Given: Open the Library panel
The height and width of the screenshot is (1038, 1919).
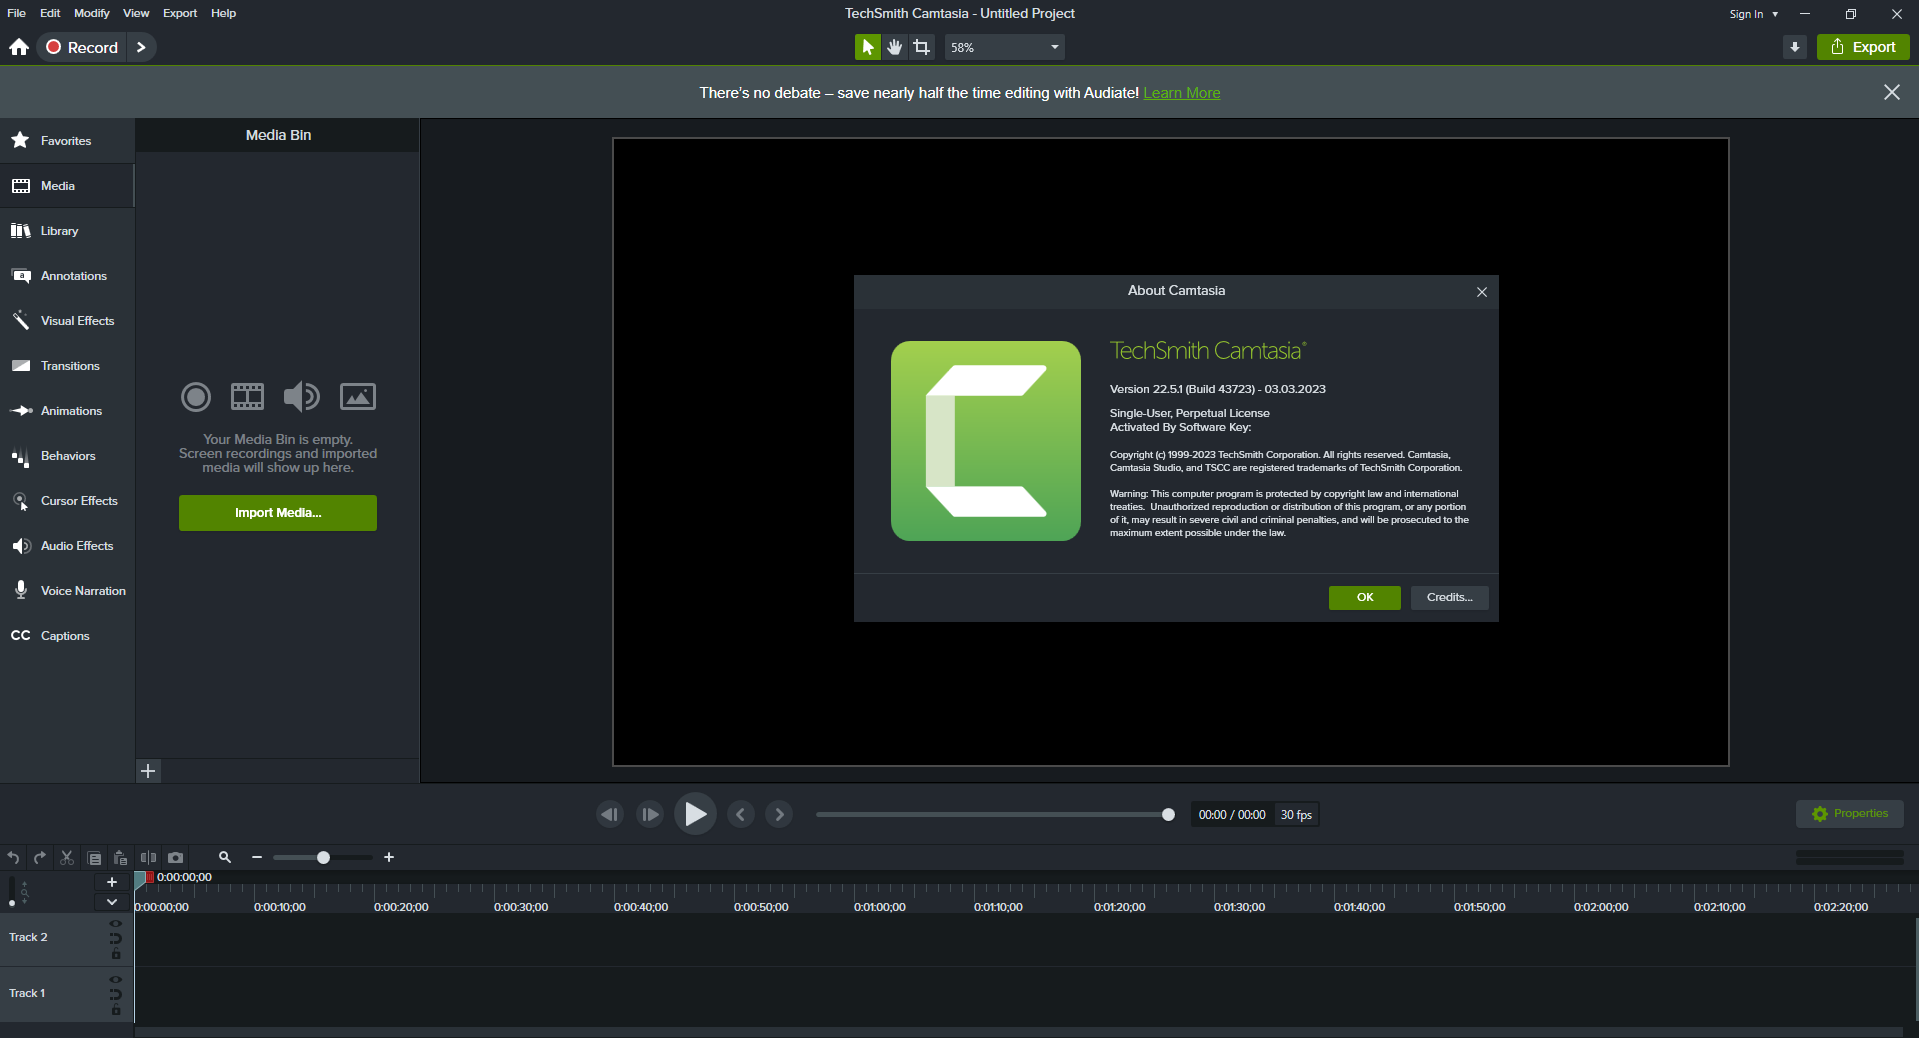Looking at the screenshot, I should (x=67, y=231).
